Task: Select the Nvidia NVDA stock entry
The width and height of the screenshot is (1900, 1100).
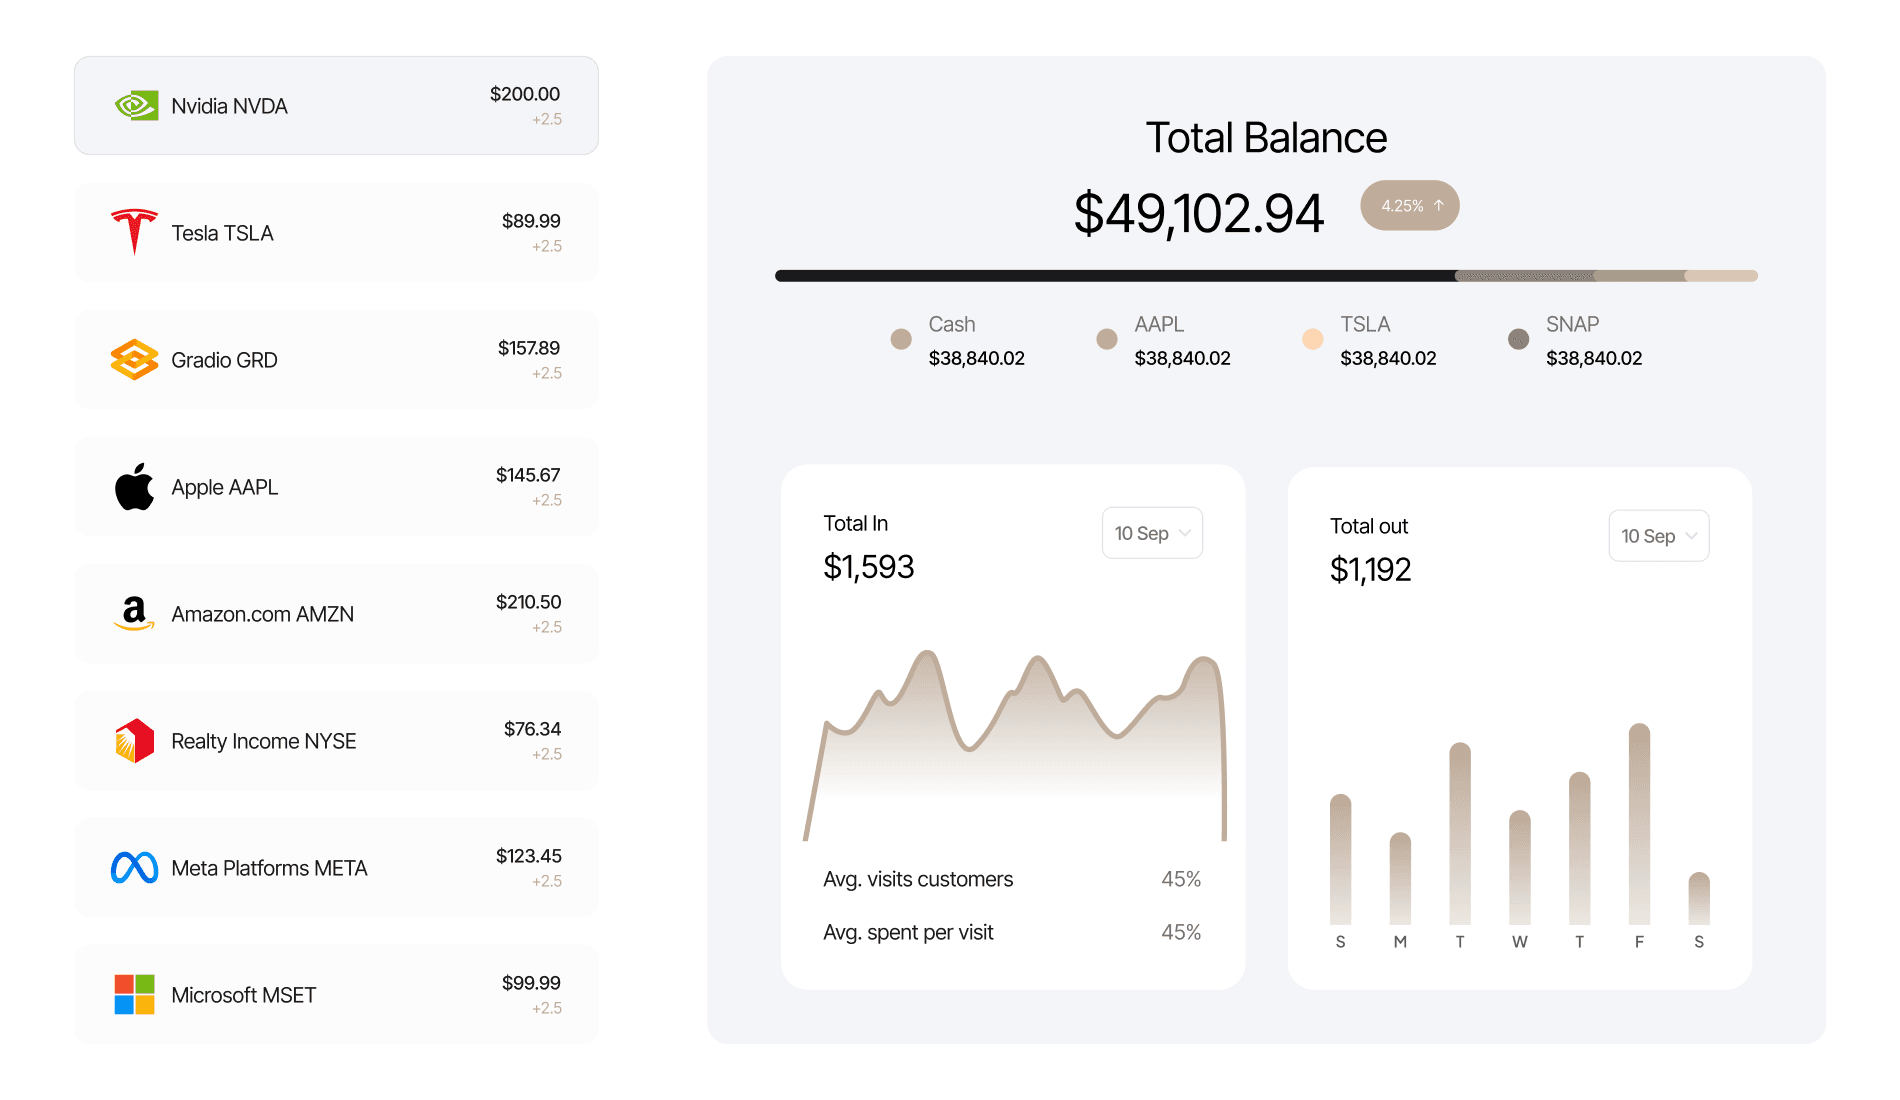Action: 336,105
